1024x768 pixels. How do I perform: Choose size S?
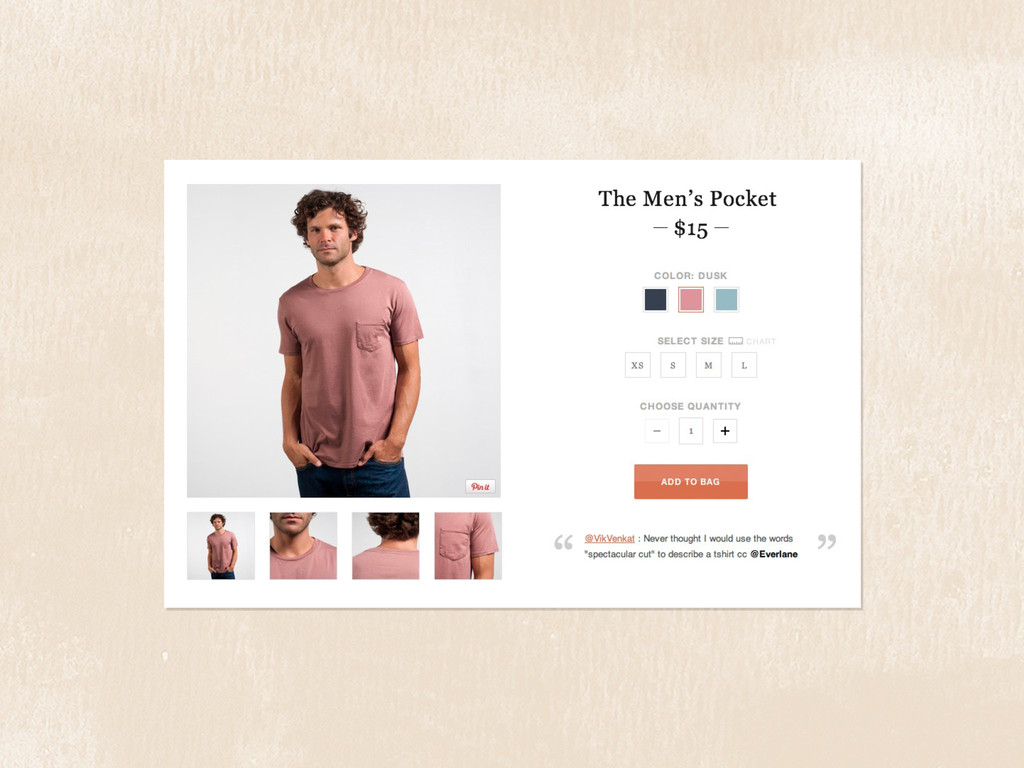tap(673, 365)
